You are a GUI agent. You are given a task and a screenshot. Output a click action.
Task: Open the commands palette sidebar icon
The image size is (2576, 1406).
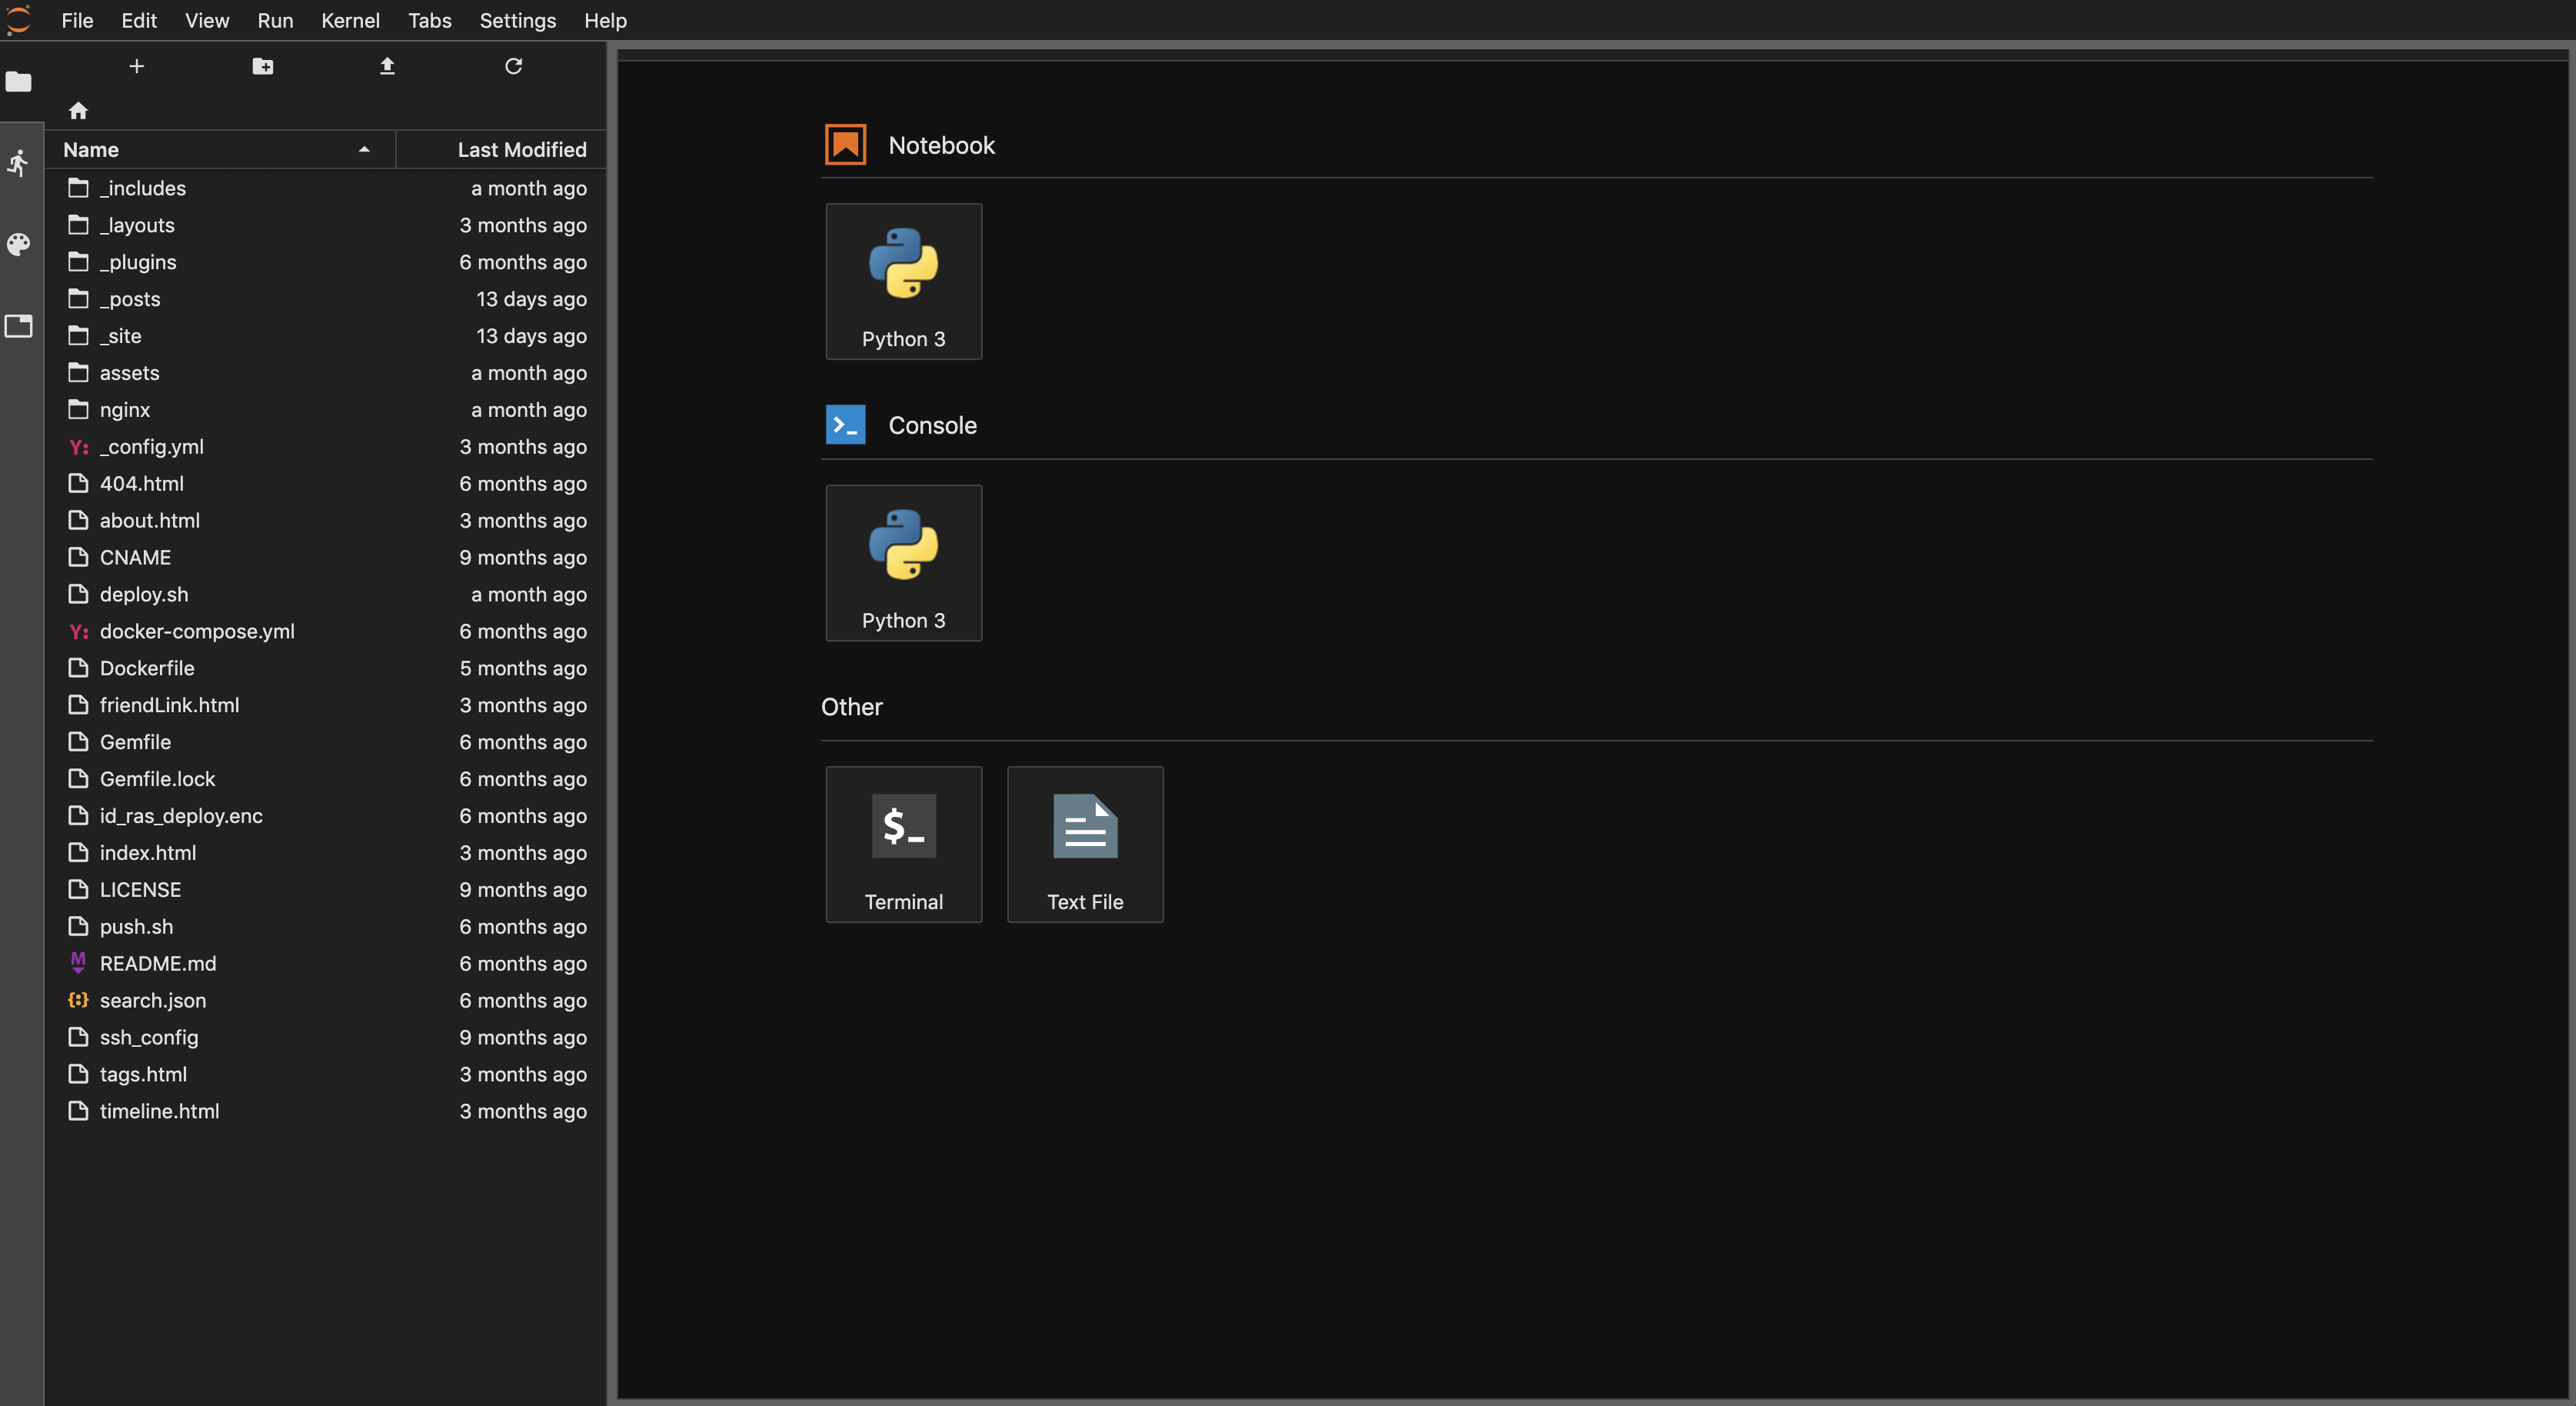19,244
